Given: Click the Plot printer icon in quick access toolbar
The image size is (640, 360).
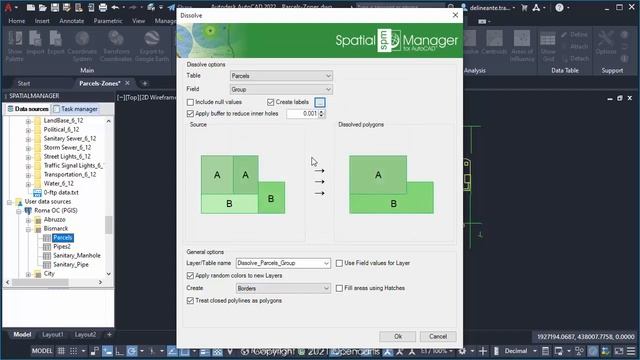Looking at the screenshot, I should (x=103, y=7).
